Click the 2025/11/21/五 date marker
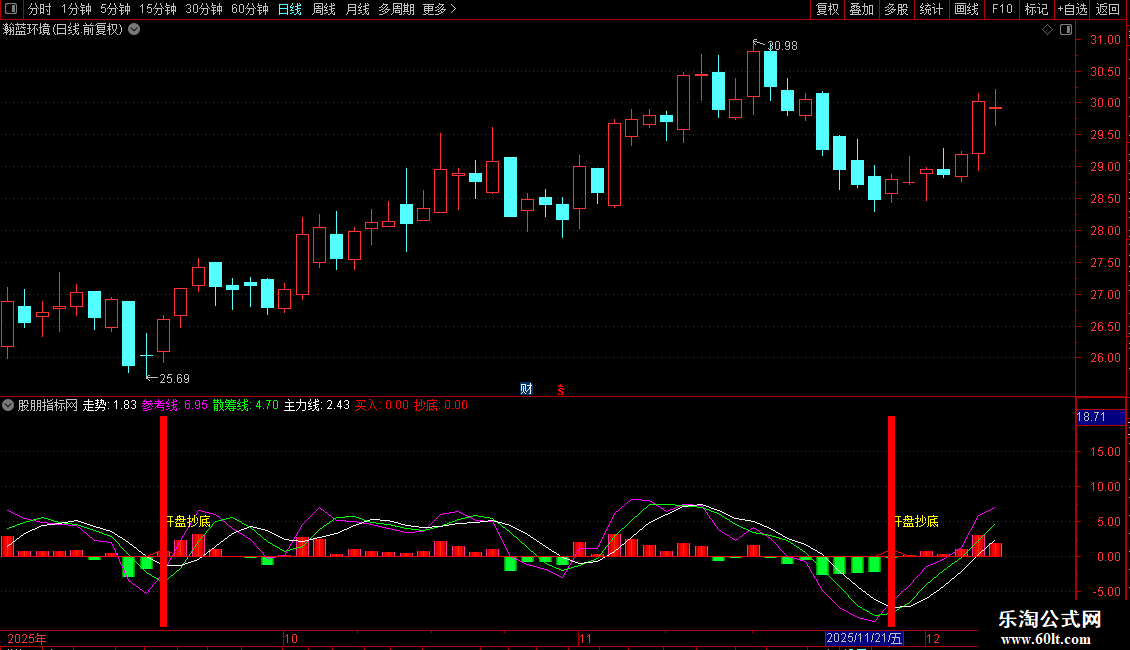This screenshot has width=1130, height=650. (864, 638)
